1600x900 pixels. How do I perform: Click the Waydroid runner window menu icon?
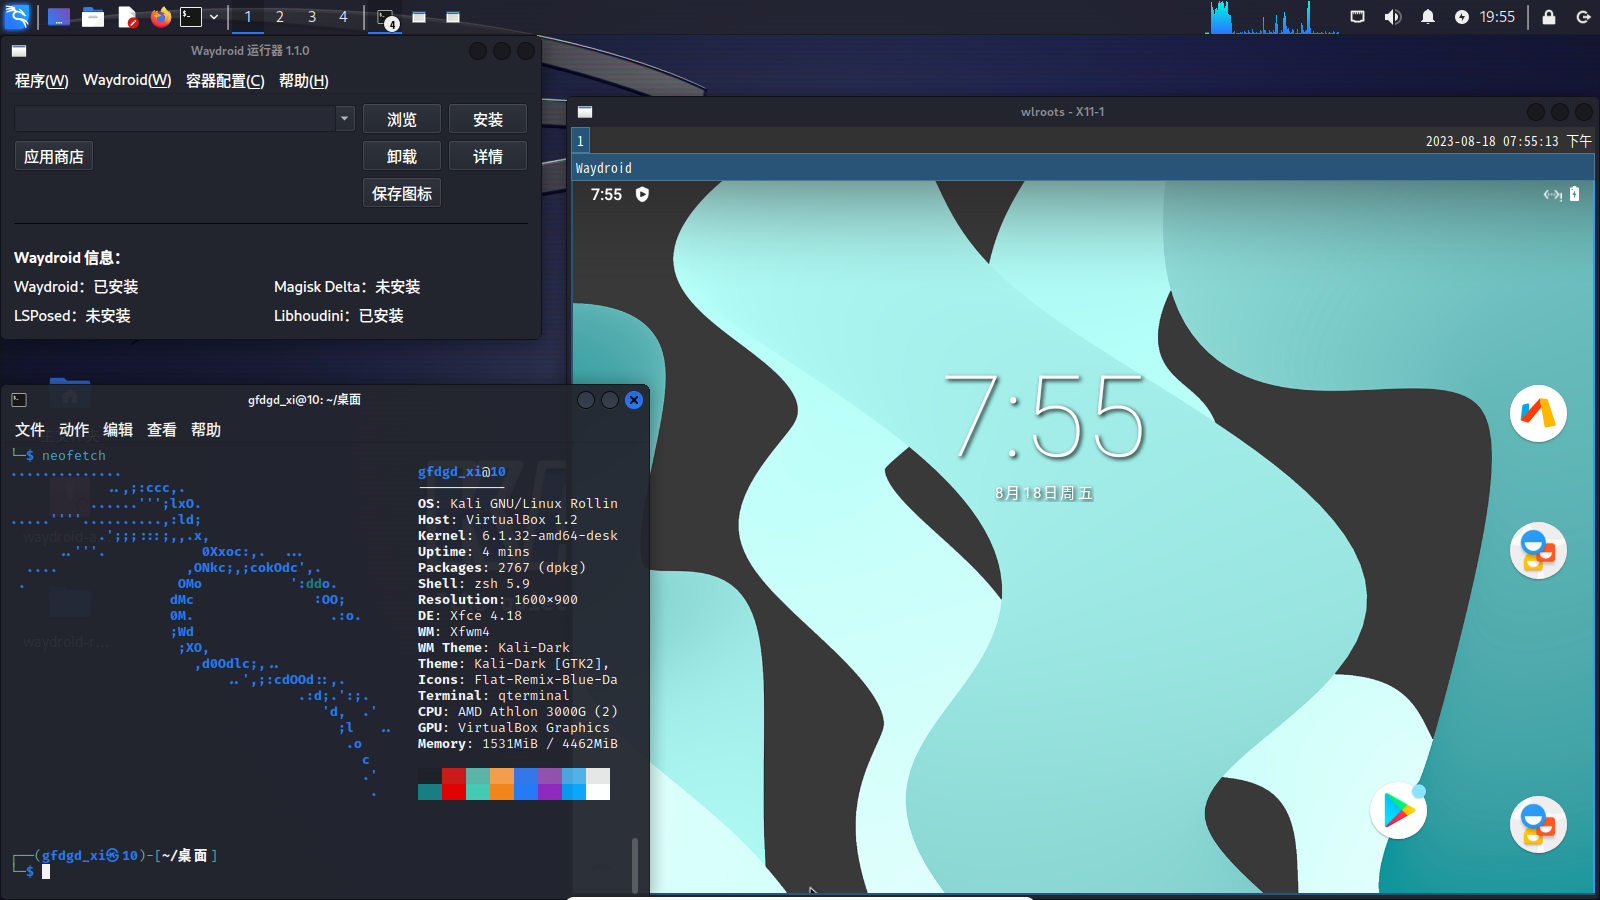pos(19,51)
